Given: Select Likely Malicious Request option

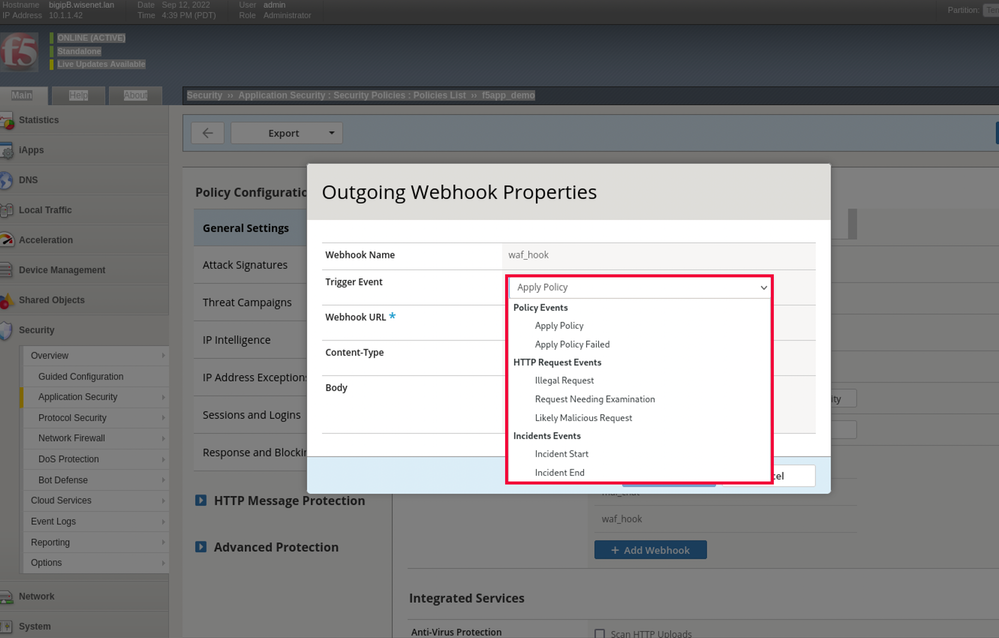Looking at the screenshot, I should point(583,418).
